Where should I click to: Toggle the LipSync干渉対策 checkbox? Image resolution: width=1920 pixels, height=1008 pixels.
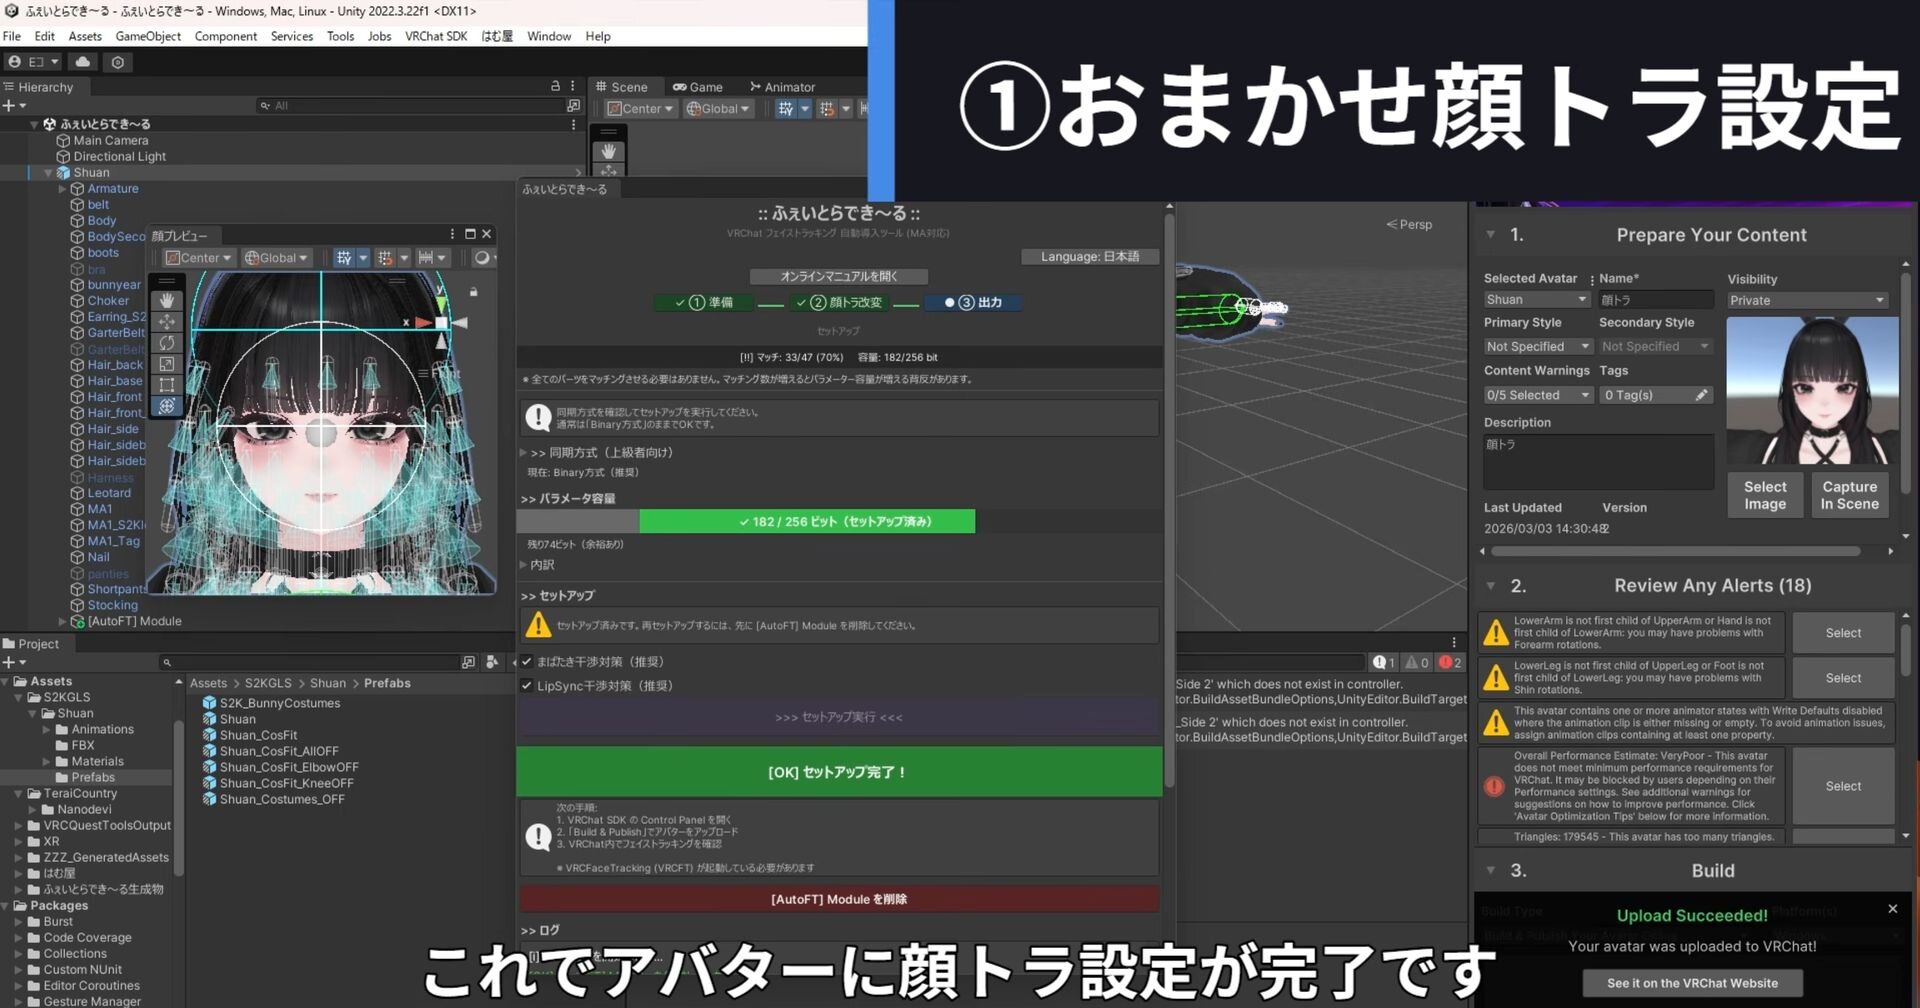[x=527, y=686]
